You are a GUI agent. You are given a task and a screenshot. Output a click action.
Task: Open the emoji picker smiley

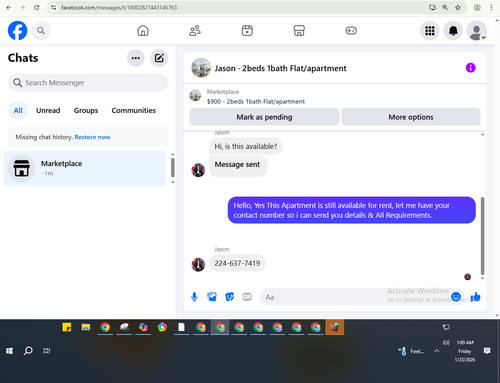coord(456,296)
